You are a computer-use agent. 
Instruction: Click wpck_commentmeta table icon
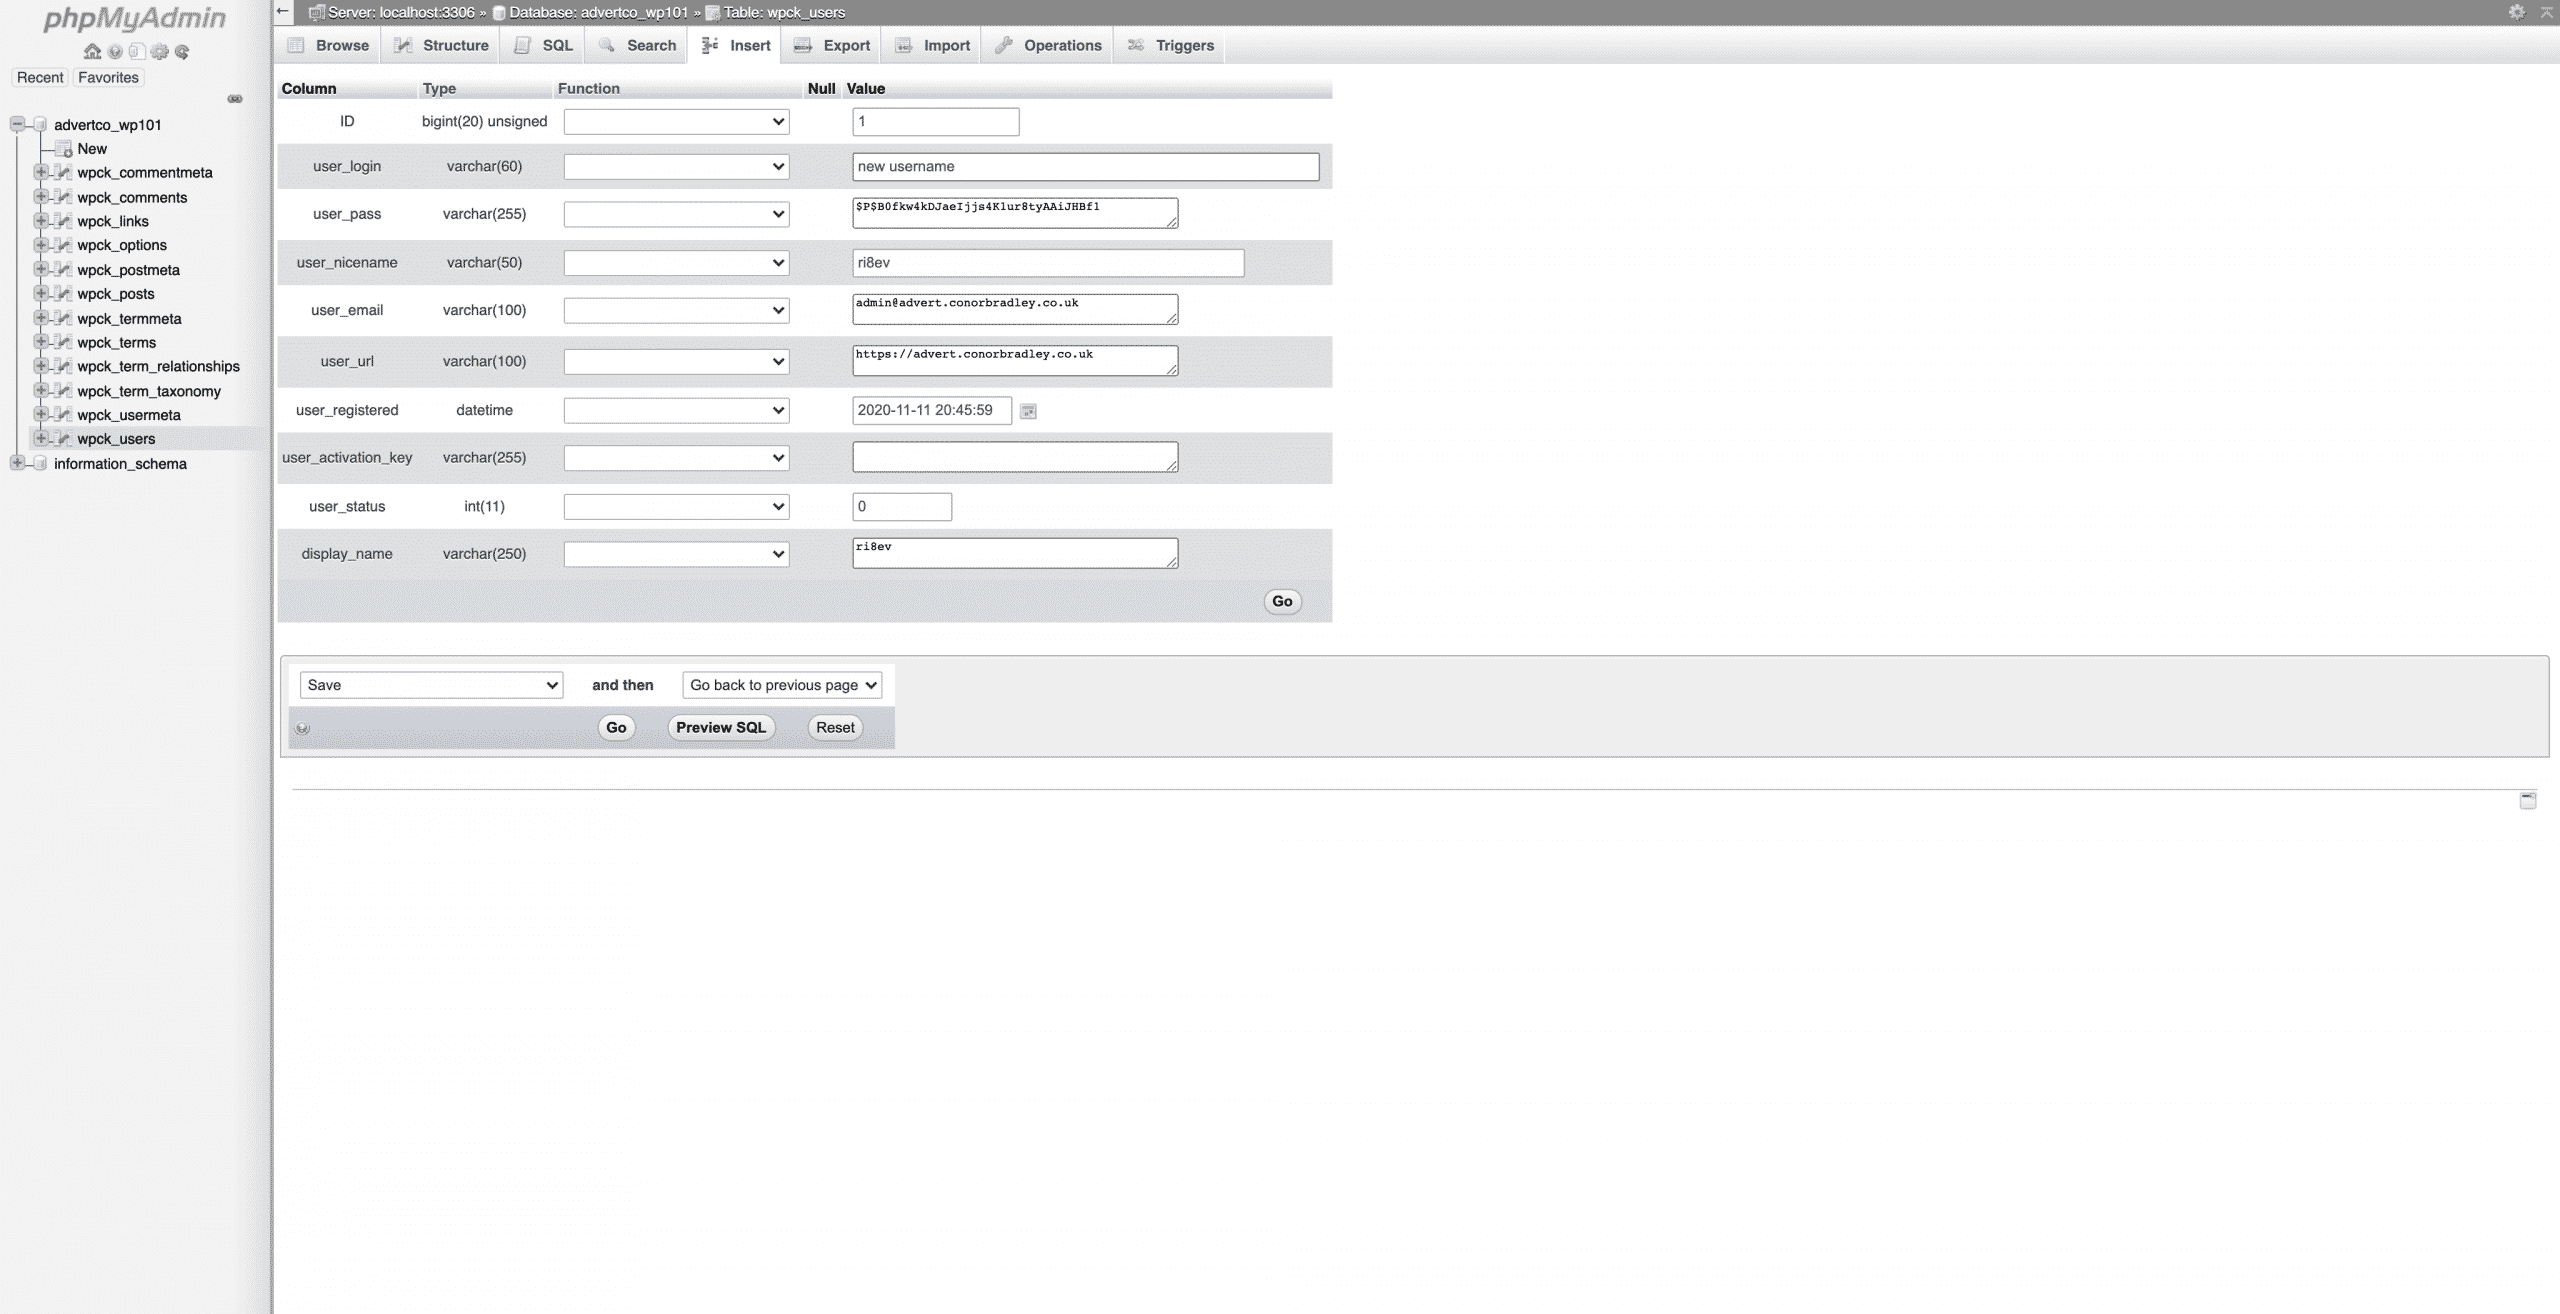[63, 172]
